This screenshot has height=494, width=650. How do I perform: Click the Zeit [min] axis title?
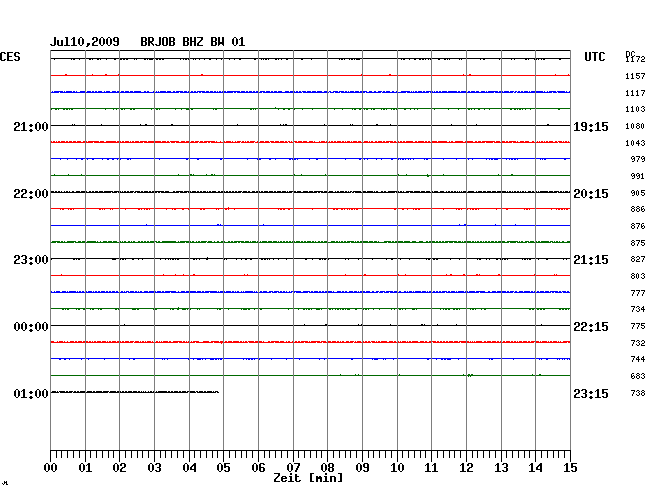pyautogui.click(x=308, y=478)
